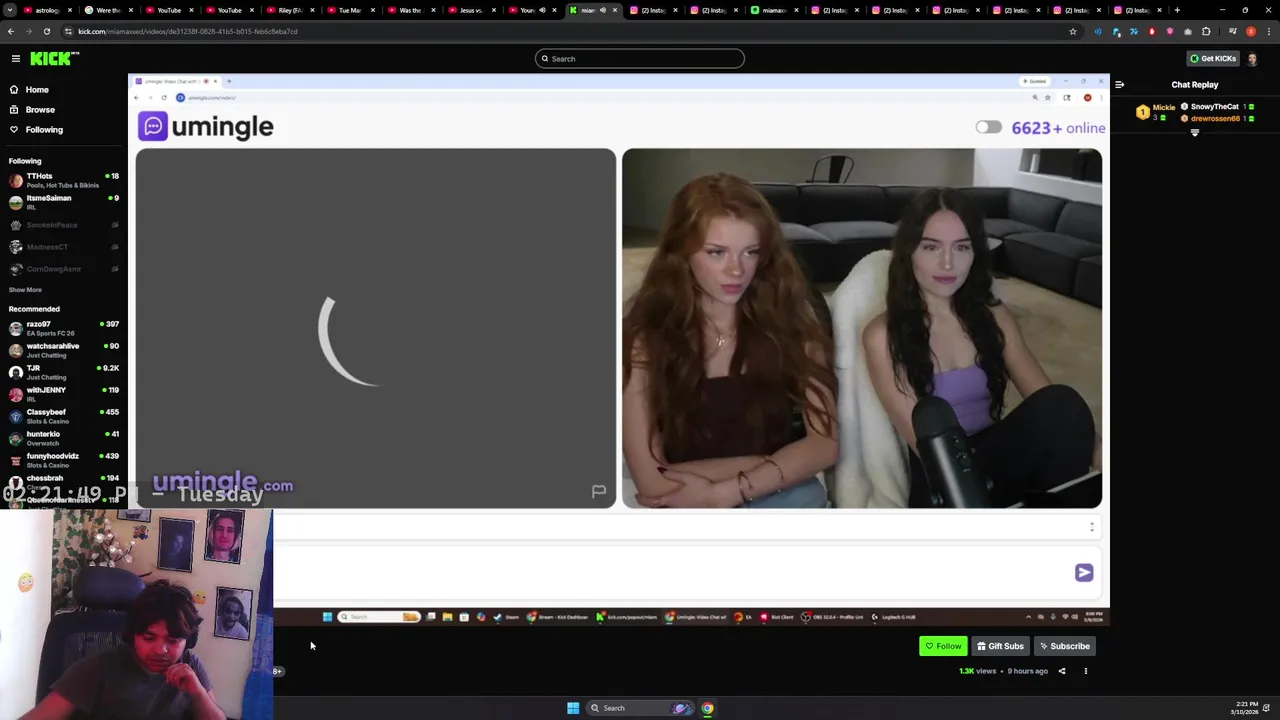
Task: Click the address bar URL
Action: [x=188, y=31]
